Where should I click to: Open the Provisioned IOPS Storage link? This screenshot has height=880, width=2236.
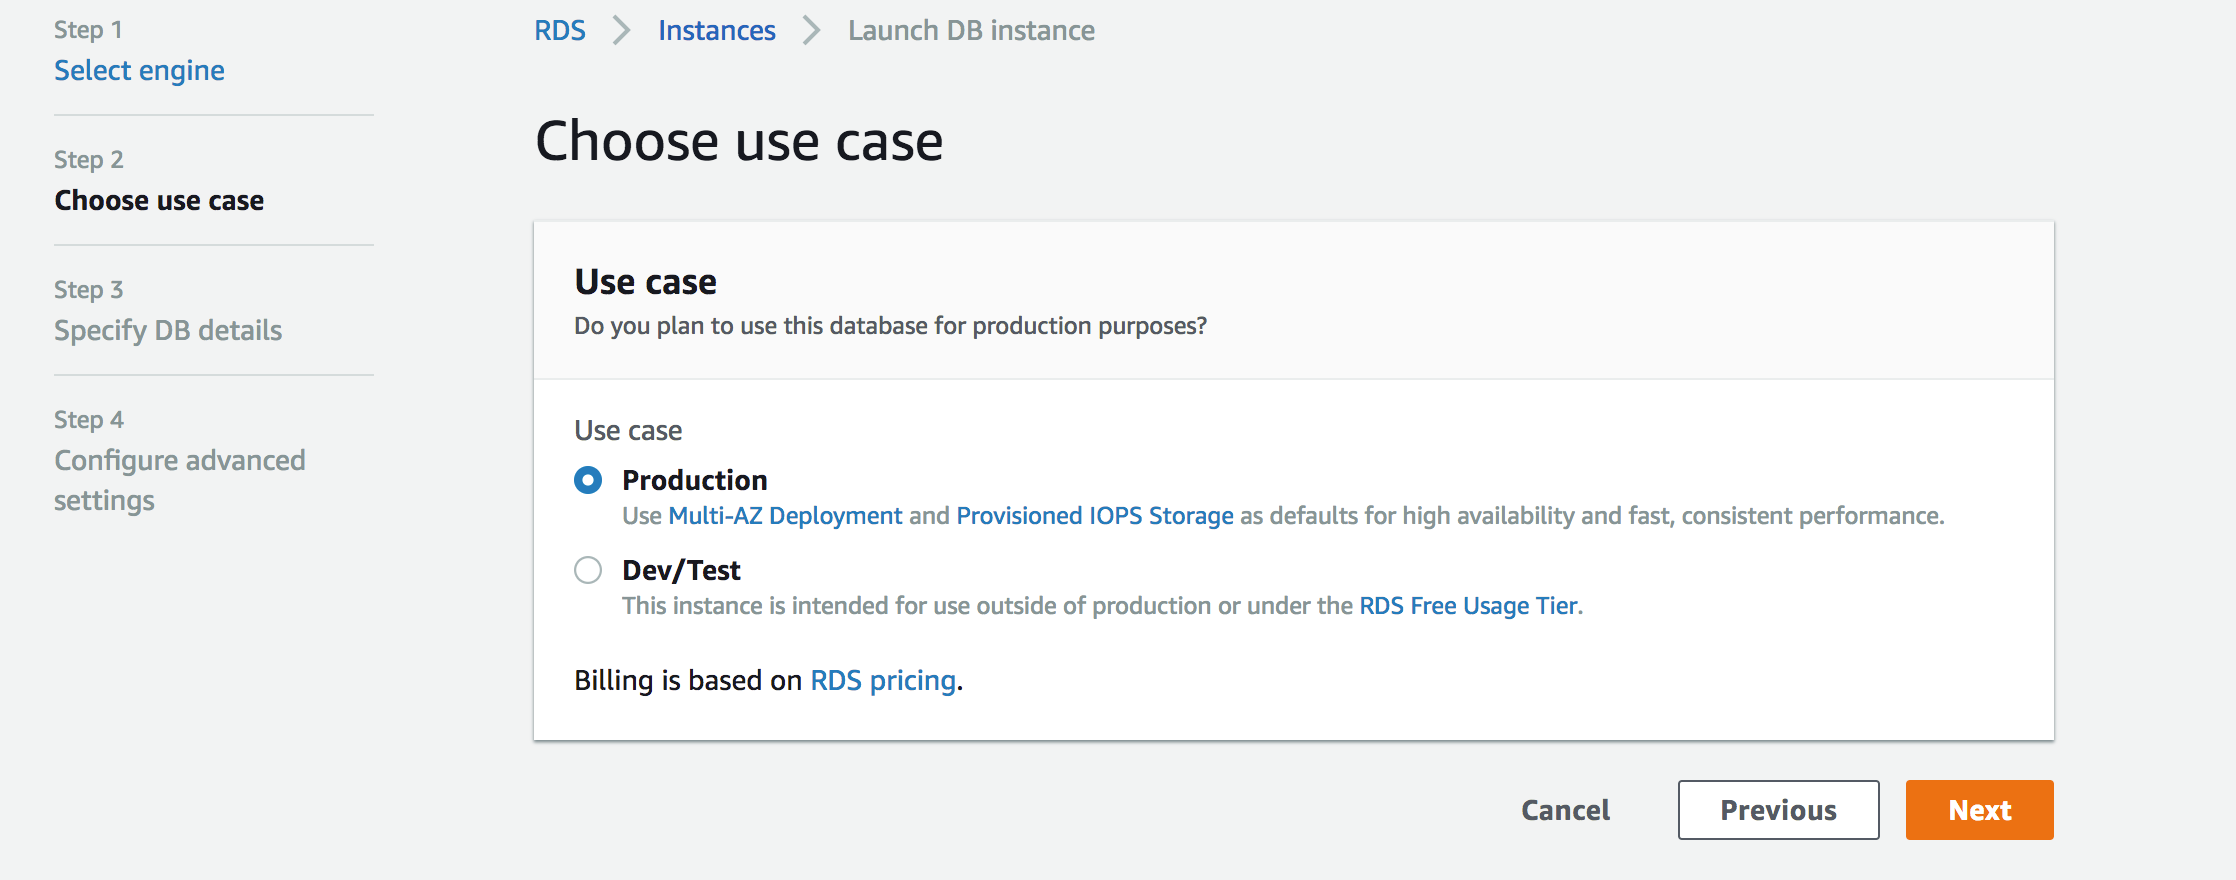1095,516
